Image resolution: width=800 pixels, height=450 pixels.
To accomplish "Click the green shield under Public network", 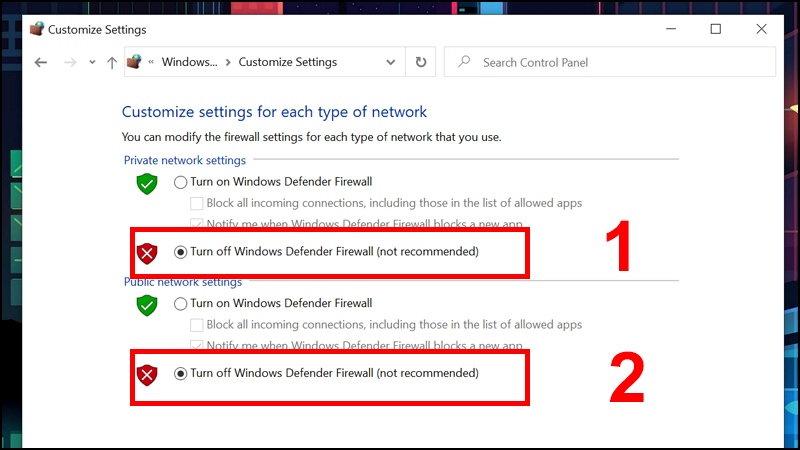I will click(x=147, y=305).
